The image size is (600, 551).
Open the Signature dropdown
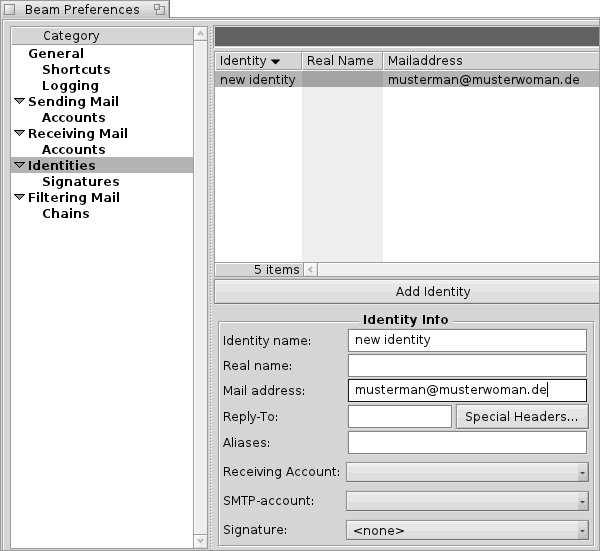point(467,530)
